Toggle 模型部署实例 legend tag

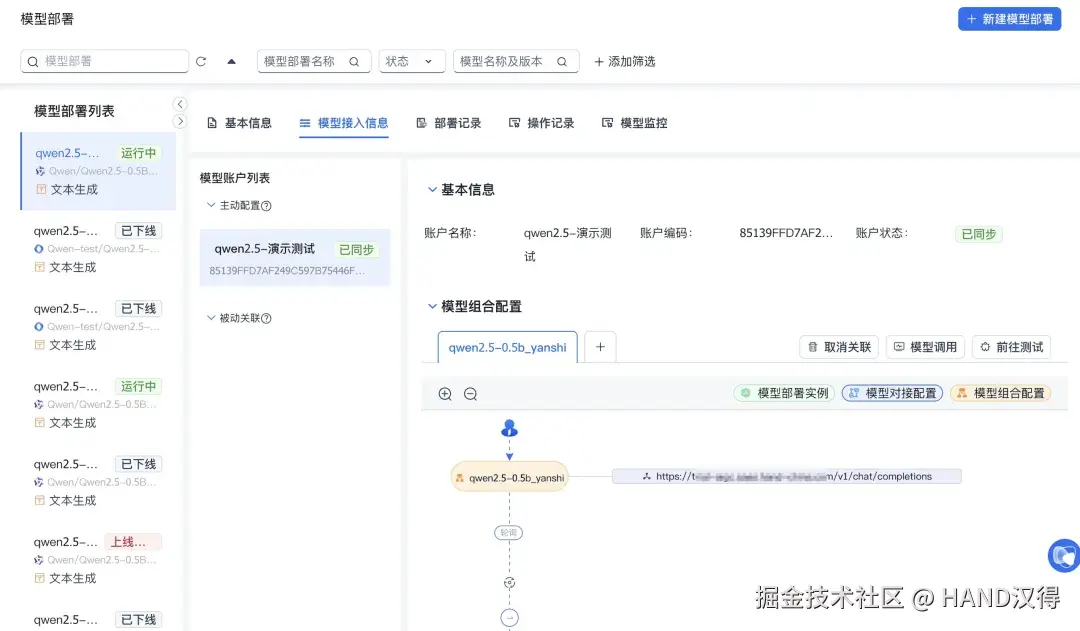[x=785, y=393]
